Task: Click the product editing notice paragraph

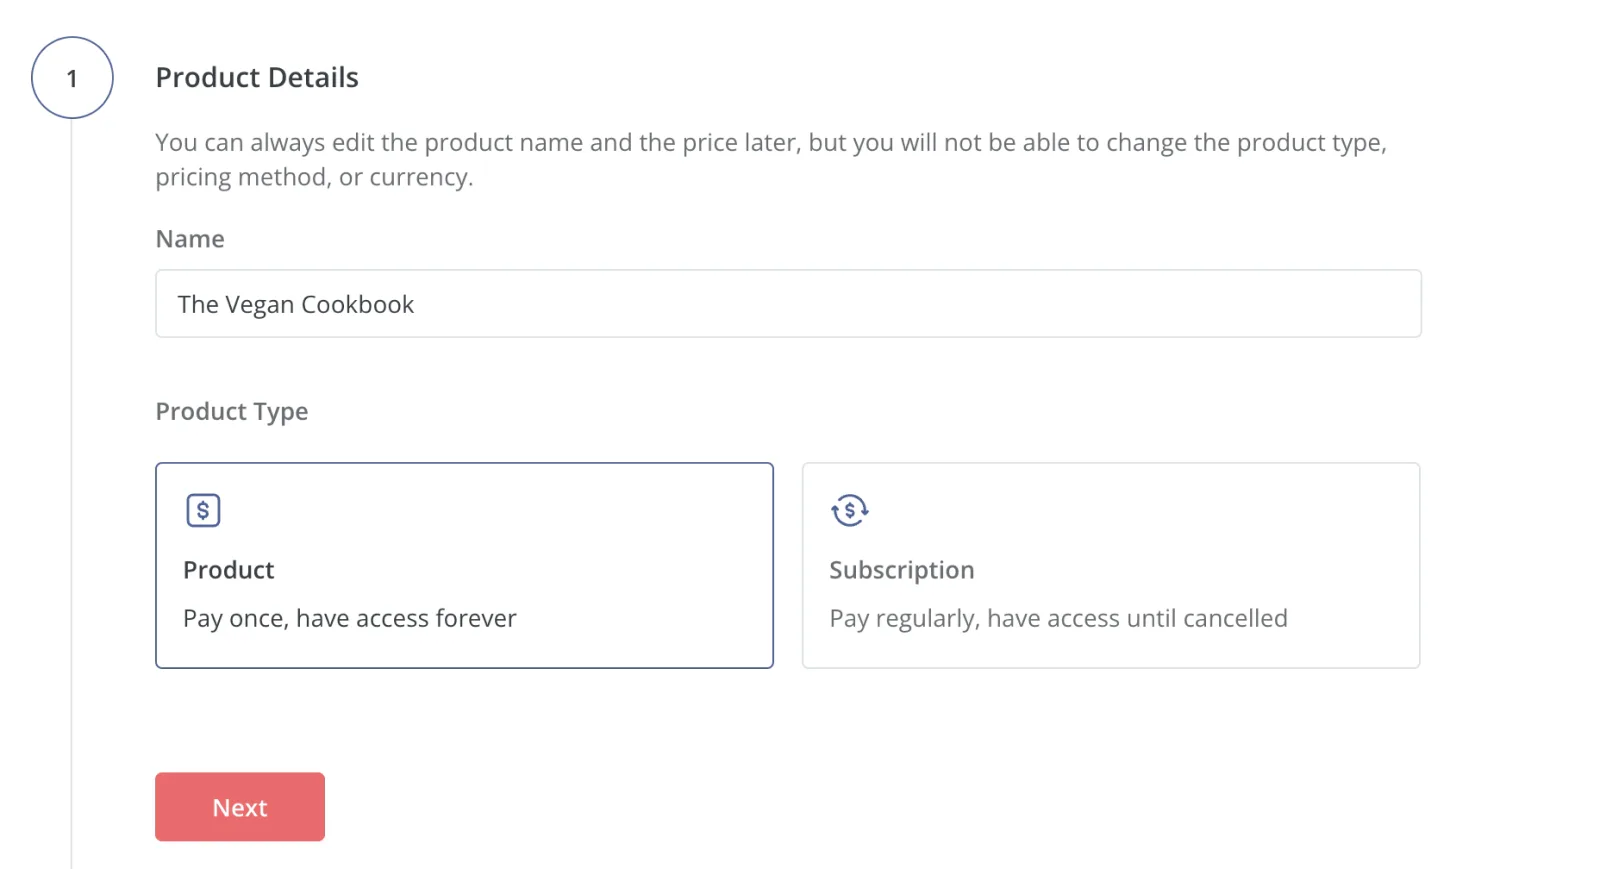Action: (770, 143)
